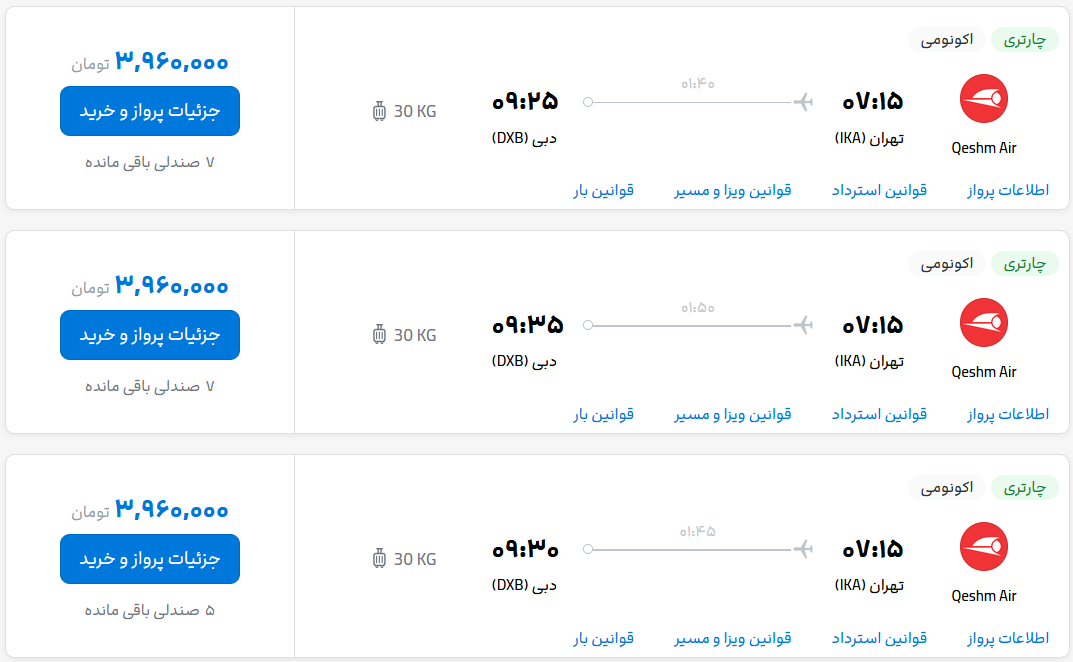1073x662 pixels.
Task: Click the اکونومی badge on third flight
Action: [946, 487]
